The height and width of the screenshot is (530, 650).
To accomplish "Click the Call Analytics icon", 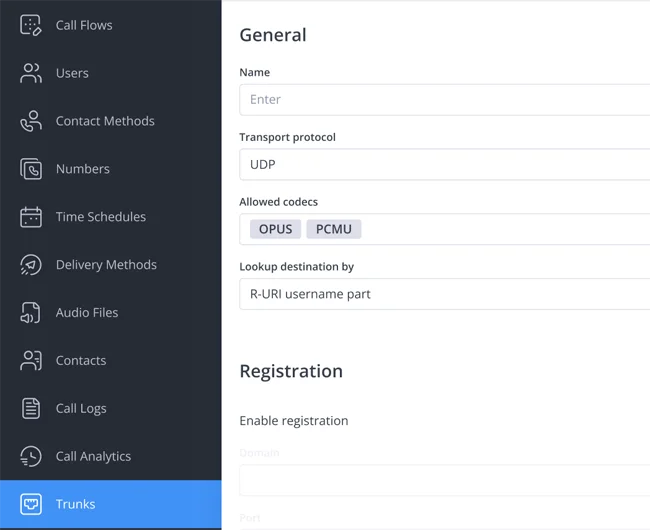I will tap(31, 456).
